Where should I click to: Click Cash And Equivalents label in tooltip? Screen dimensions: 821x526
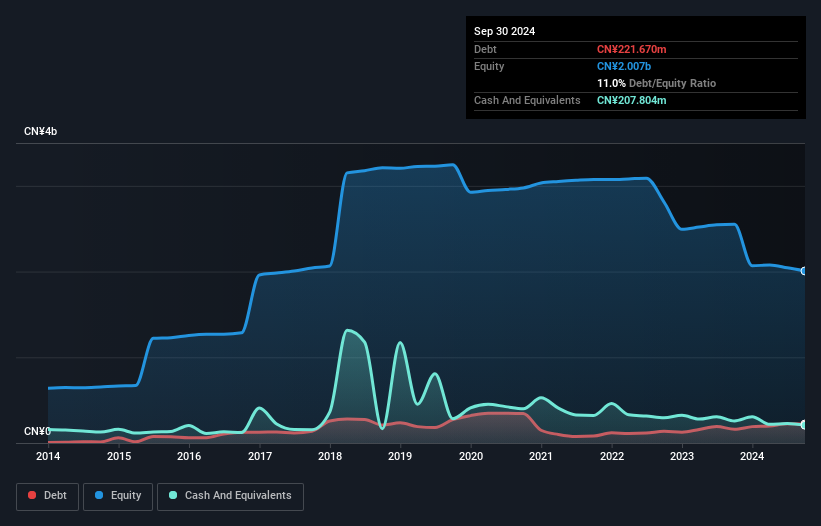click(527, 100)
